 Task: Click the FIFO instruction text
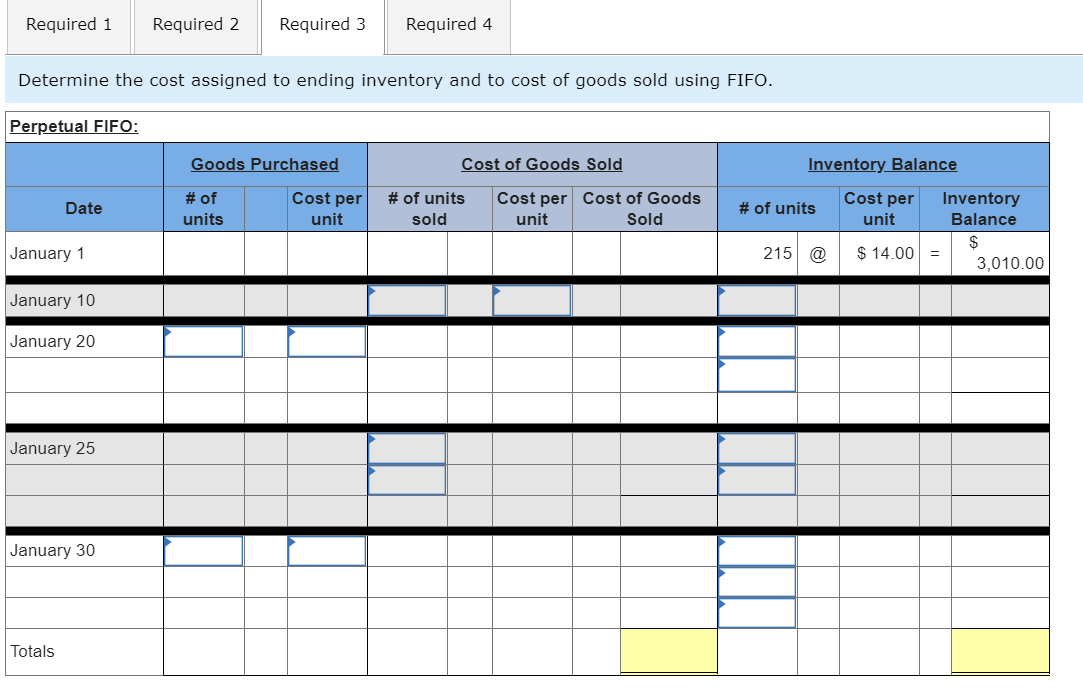point(396,80)
